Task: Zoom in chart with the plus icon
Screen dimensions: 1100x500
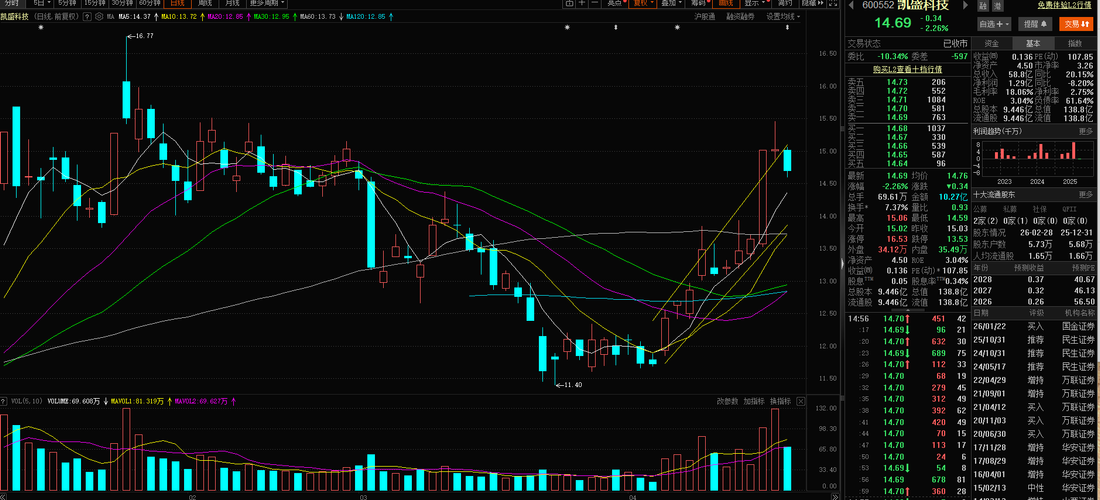Action: coord(582,4)
